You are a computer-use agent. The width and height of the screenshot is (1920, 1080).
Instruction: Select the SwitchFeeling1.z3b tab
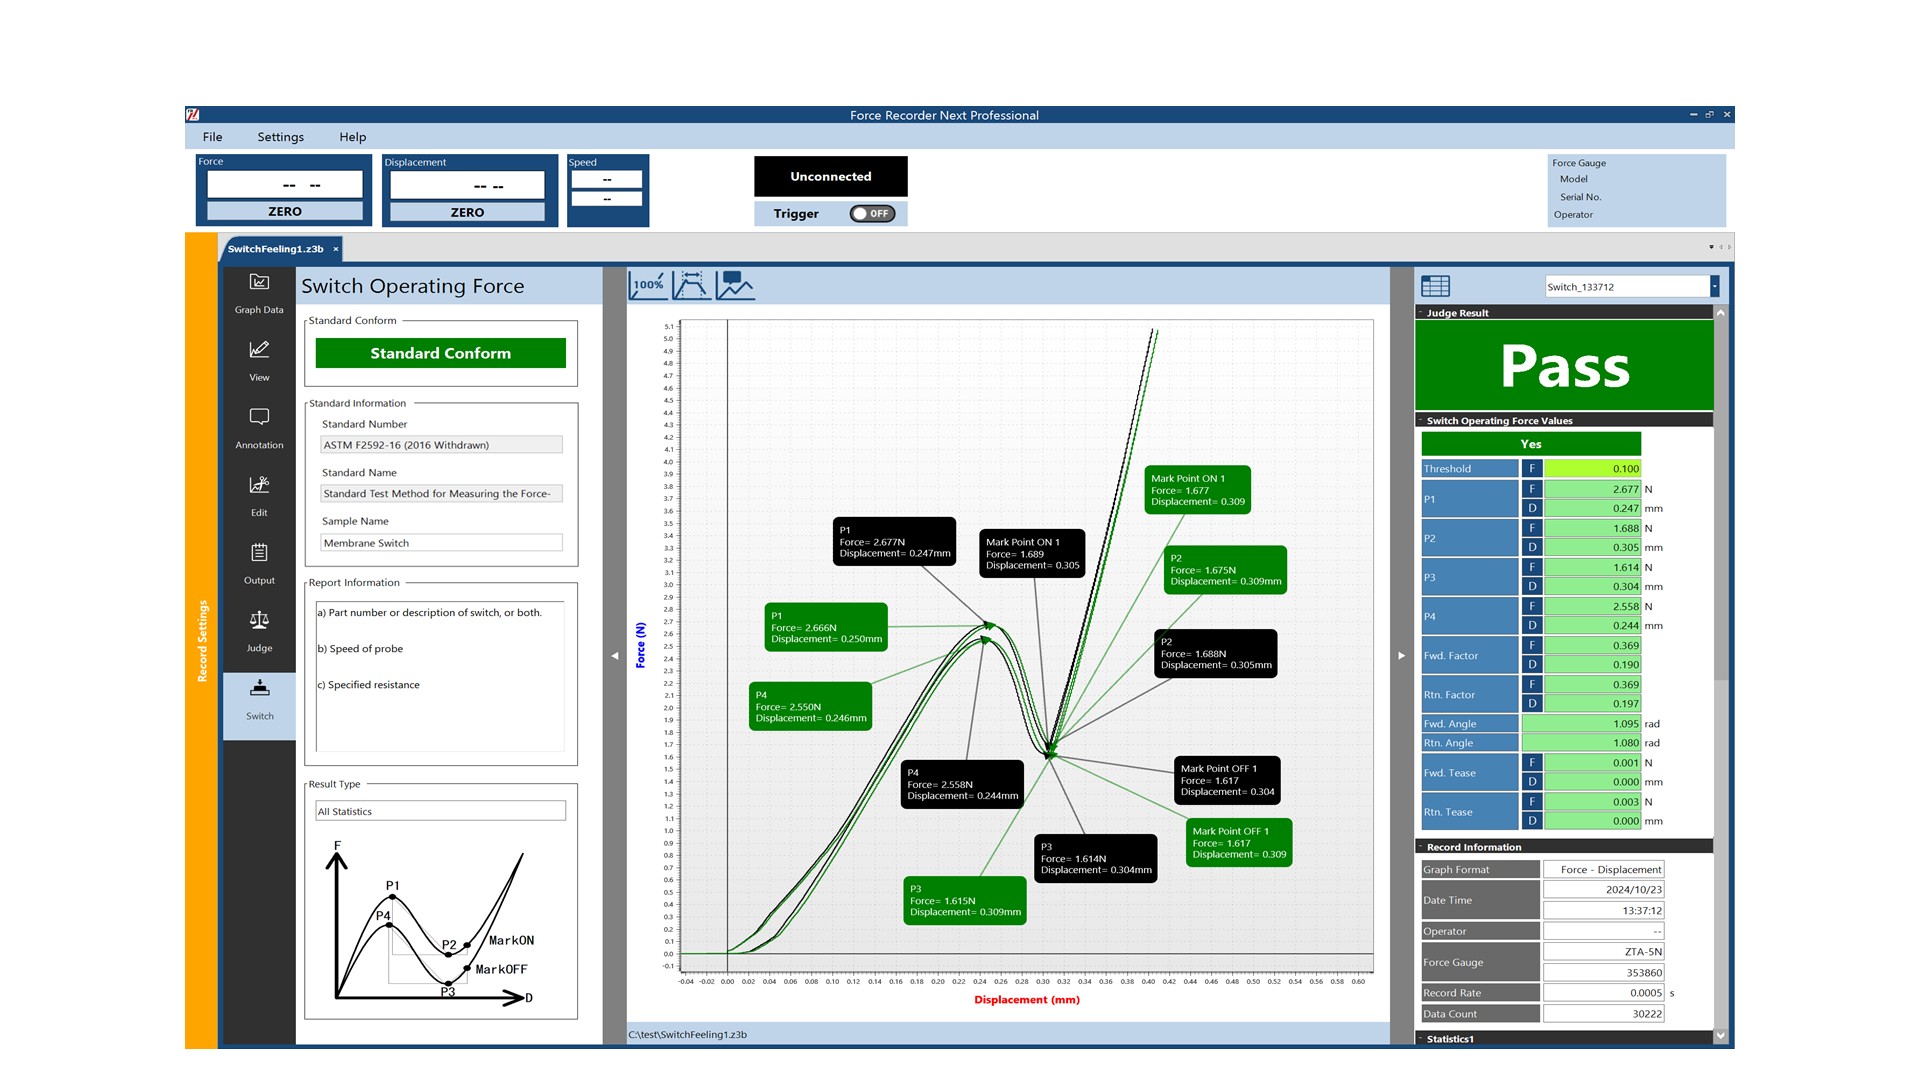pyautogui.click(x=275, y=249)
